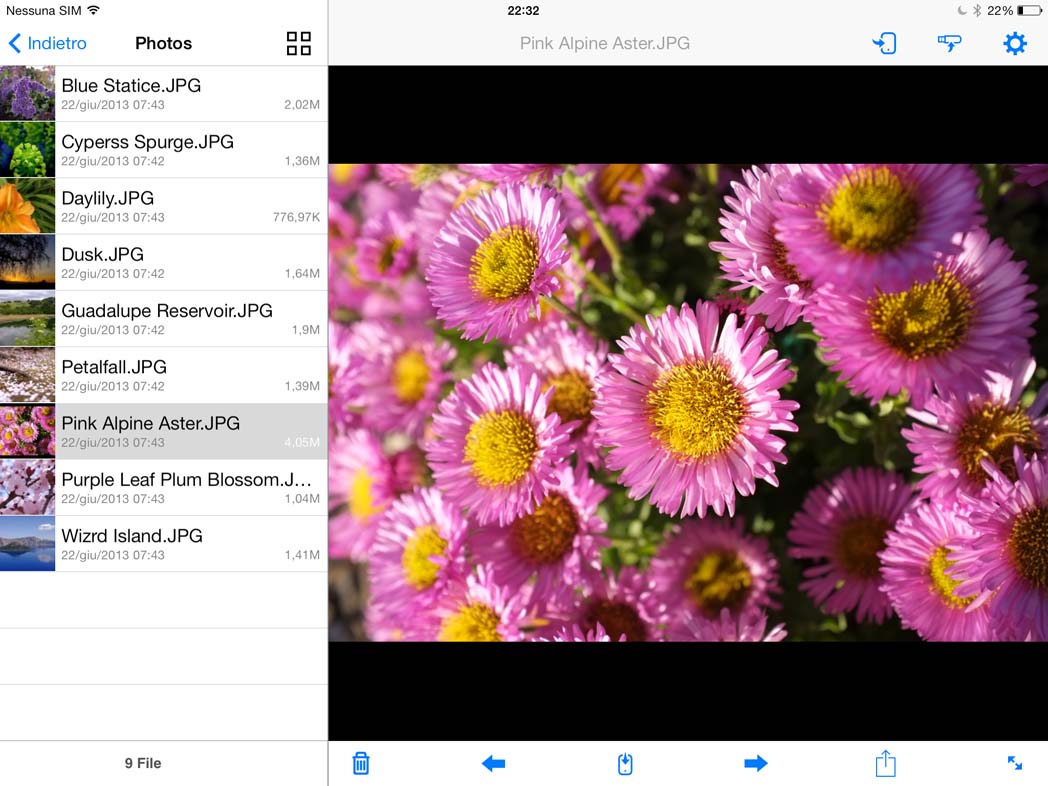This screenshot has height=786, width=1048.
Task: Tap the Photos header title
Action: pyautogui.click(x=163, y=43)
